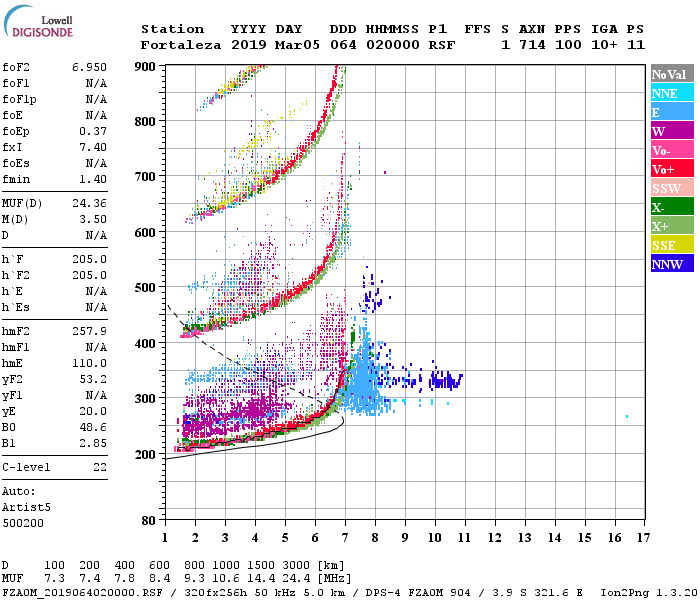This screenshot has height=600, width=700.
Task: Click the 10+ IGA header value
Action: [604, 45]
